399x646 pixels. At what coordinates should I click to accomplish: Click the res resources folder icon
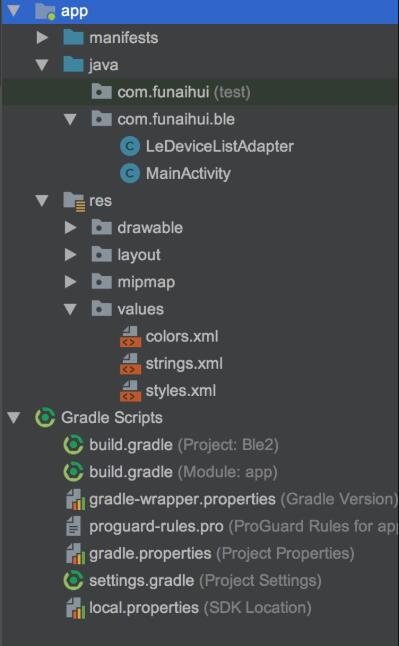point(74,201)
